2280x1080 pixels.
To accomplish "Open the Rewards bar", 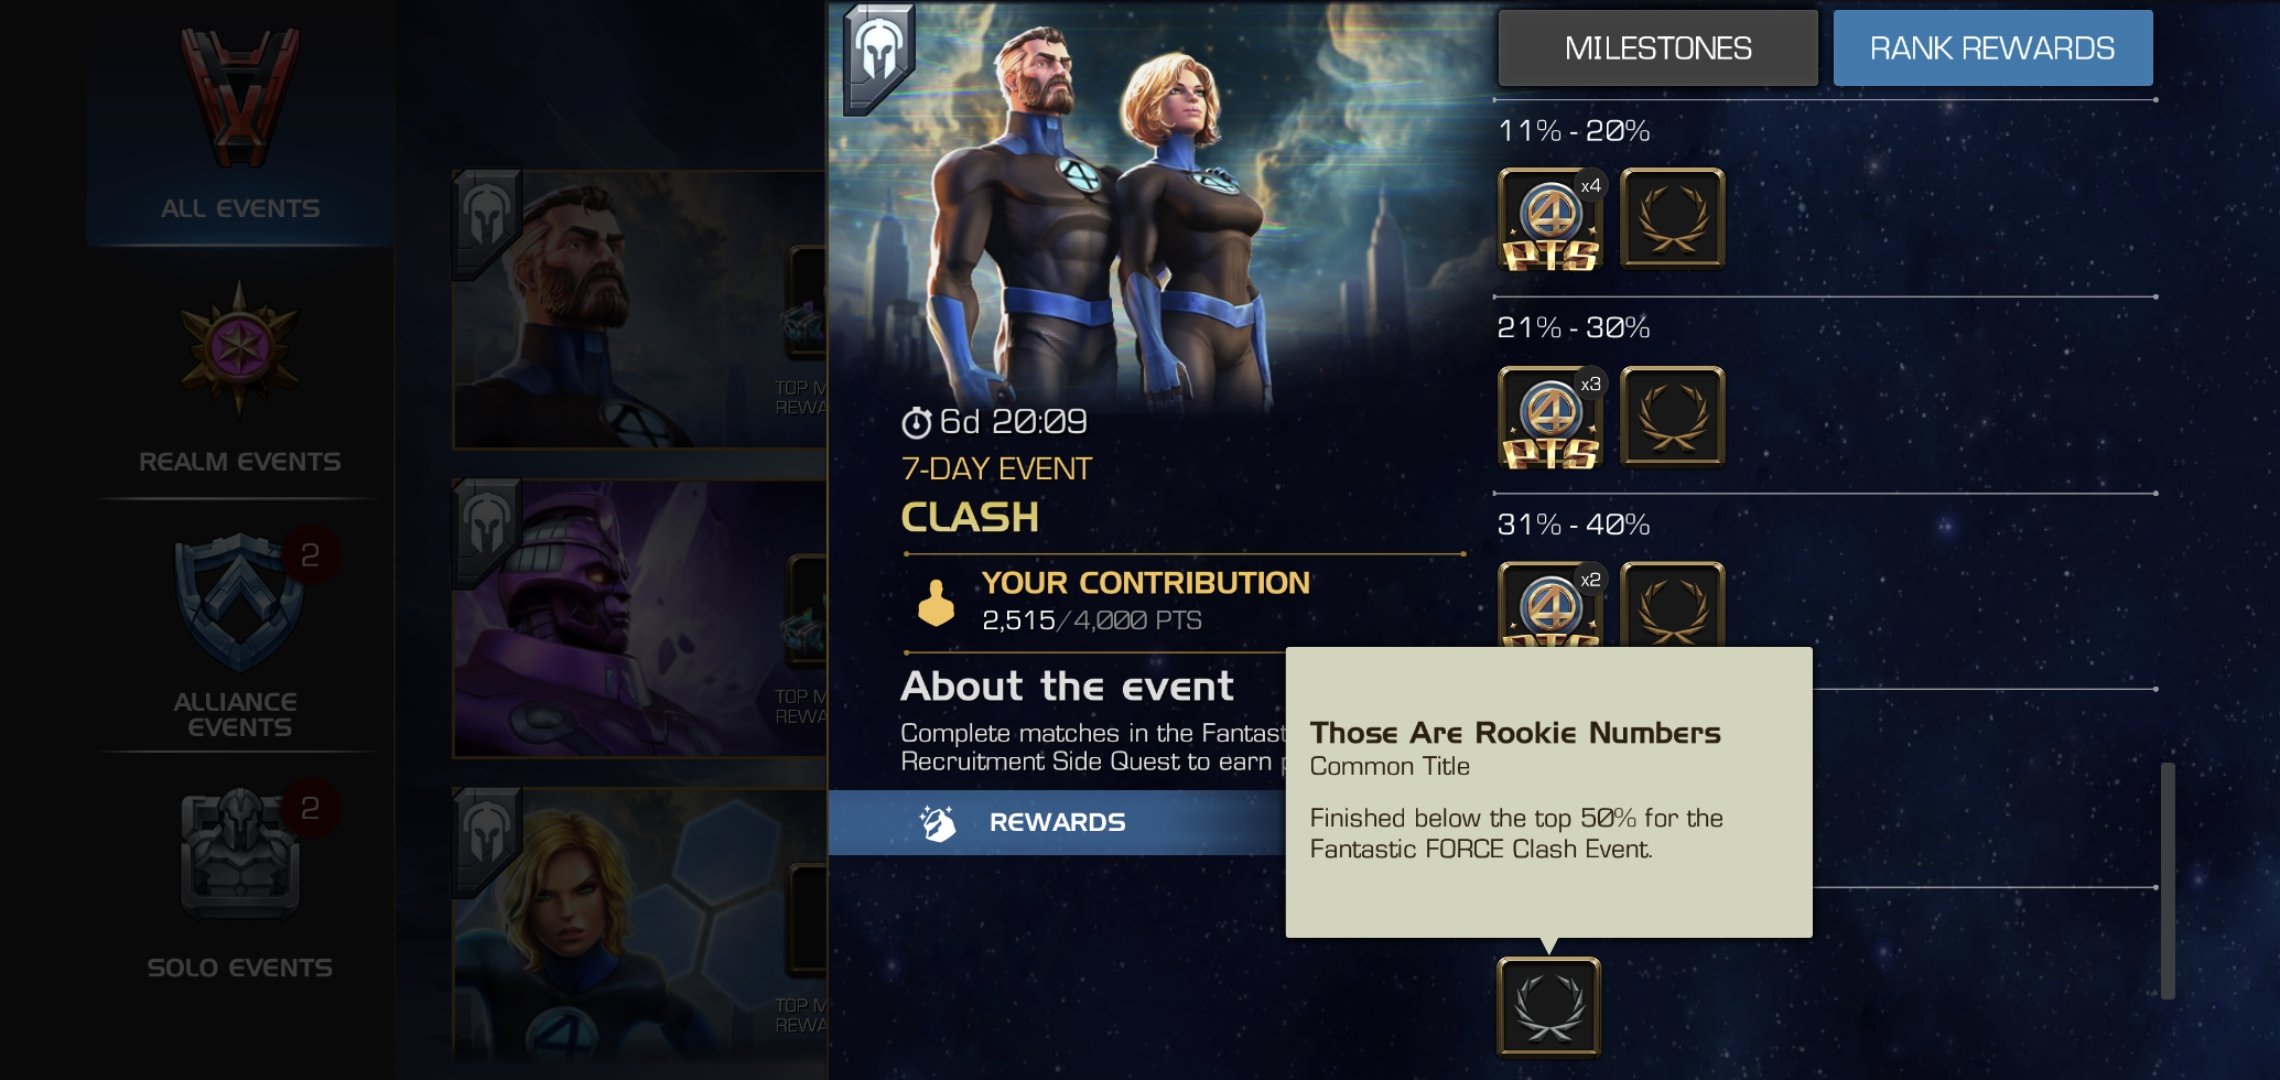I will (1057, 822).
